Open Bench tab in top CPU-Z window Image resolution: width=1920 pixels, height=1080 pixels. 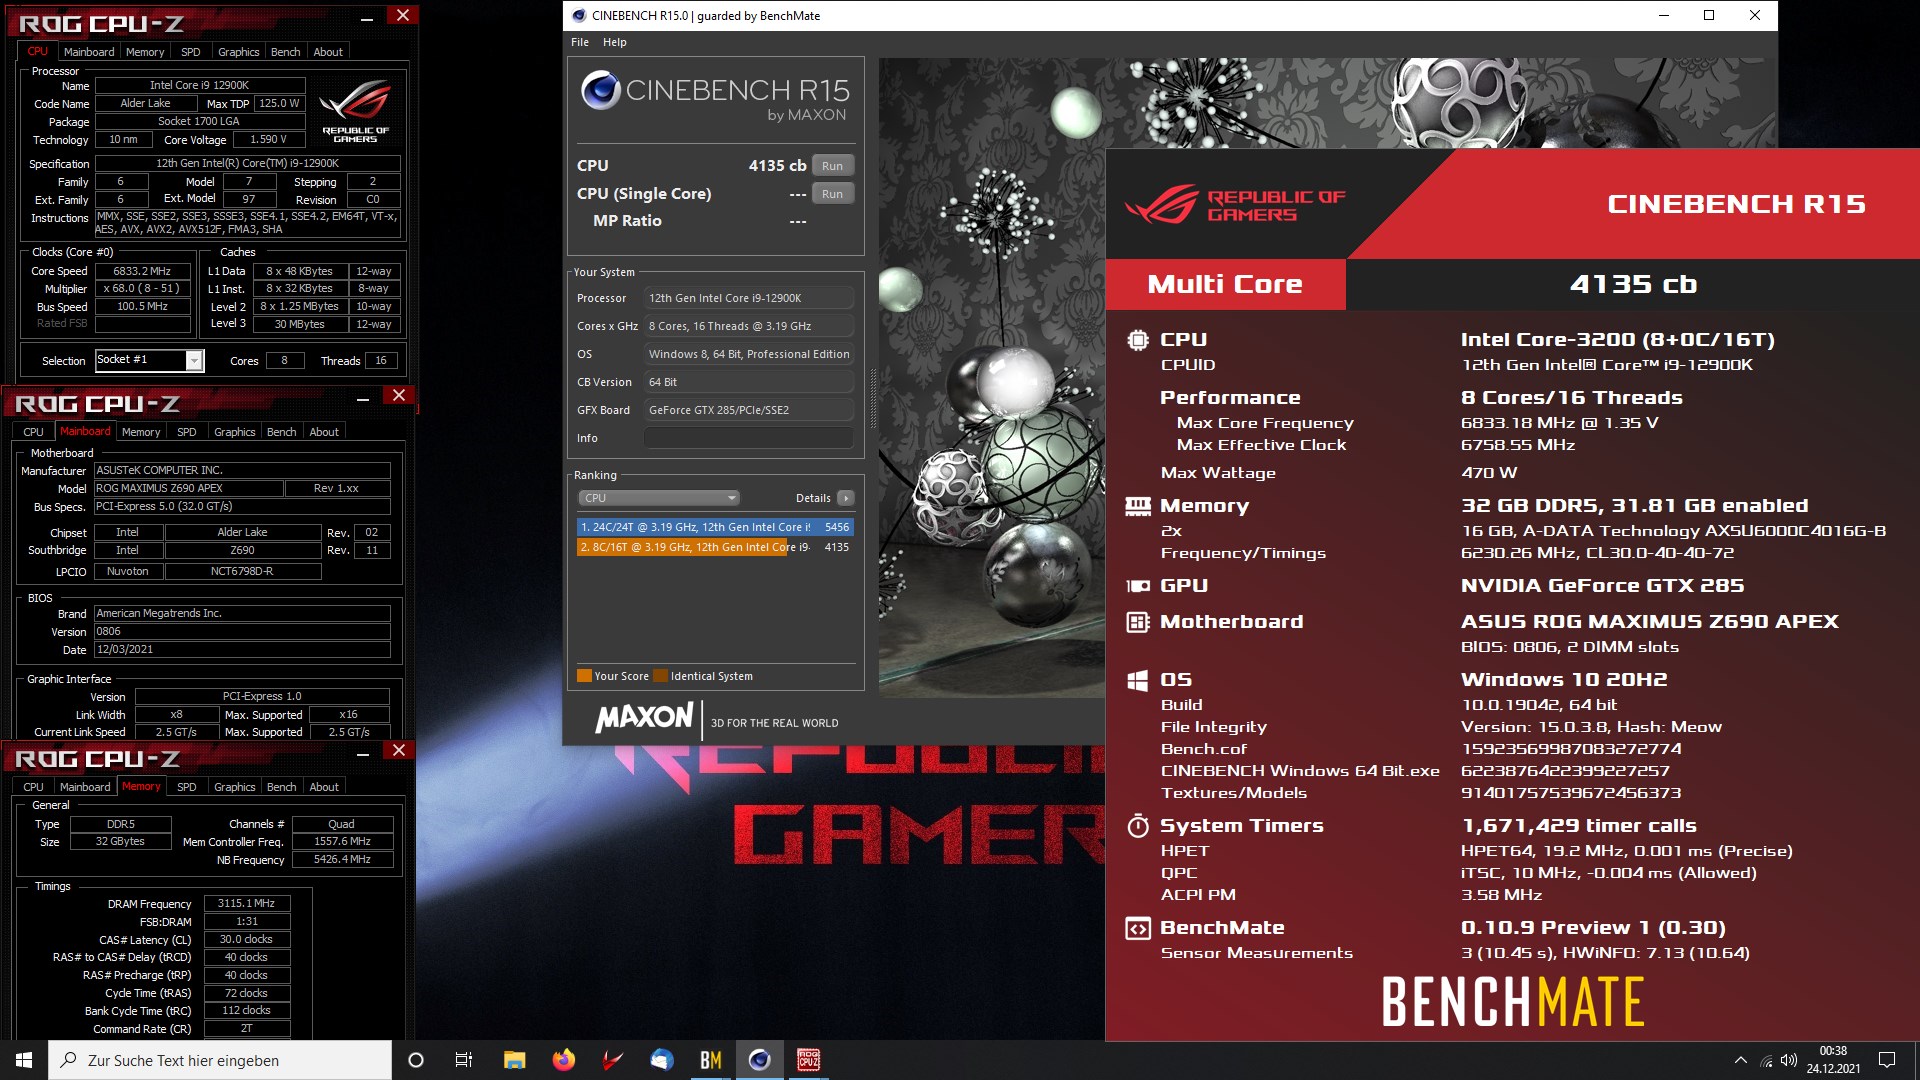coord(285,52)
